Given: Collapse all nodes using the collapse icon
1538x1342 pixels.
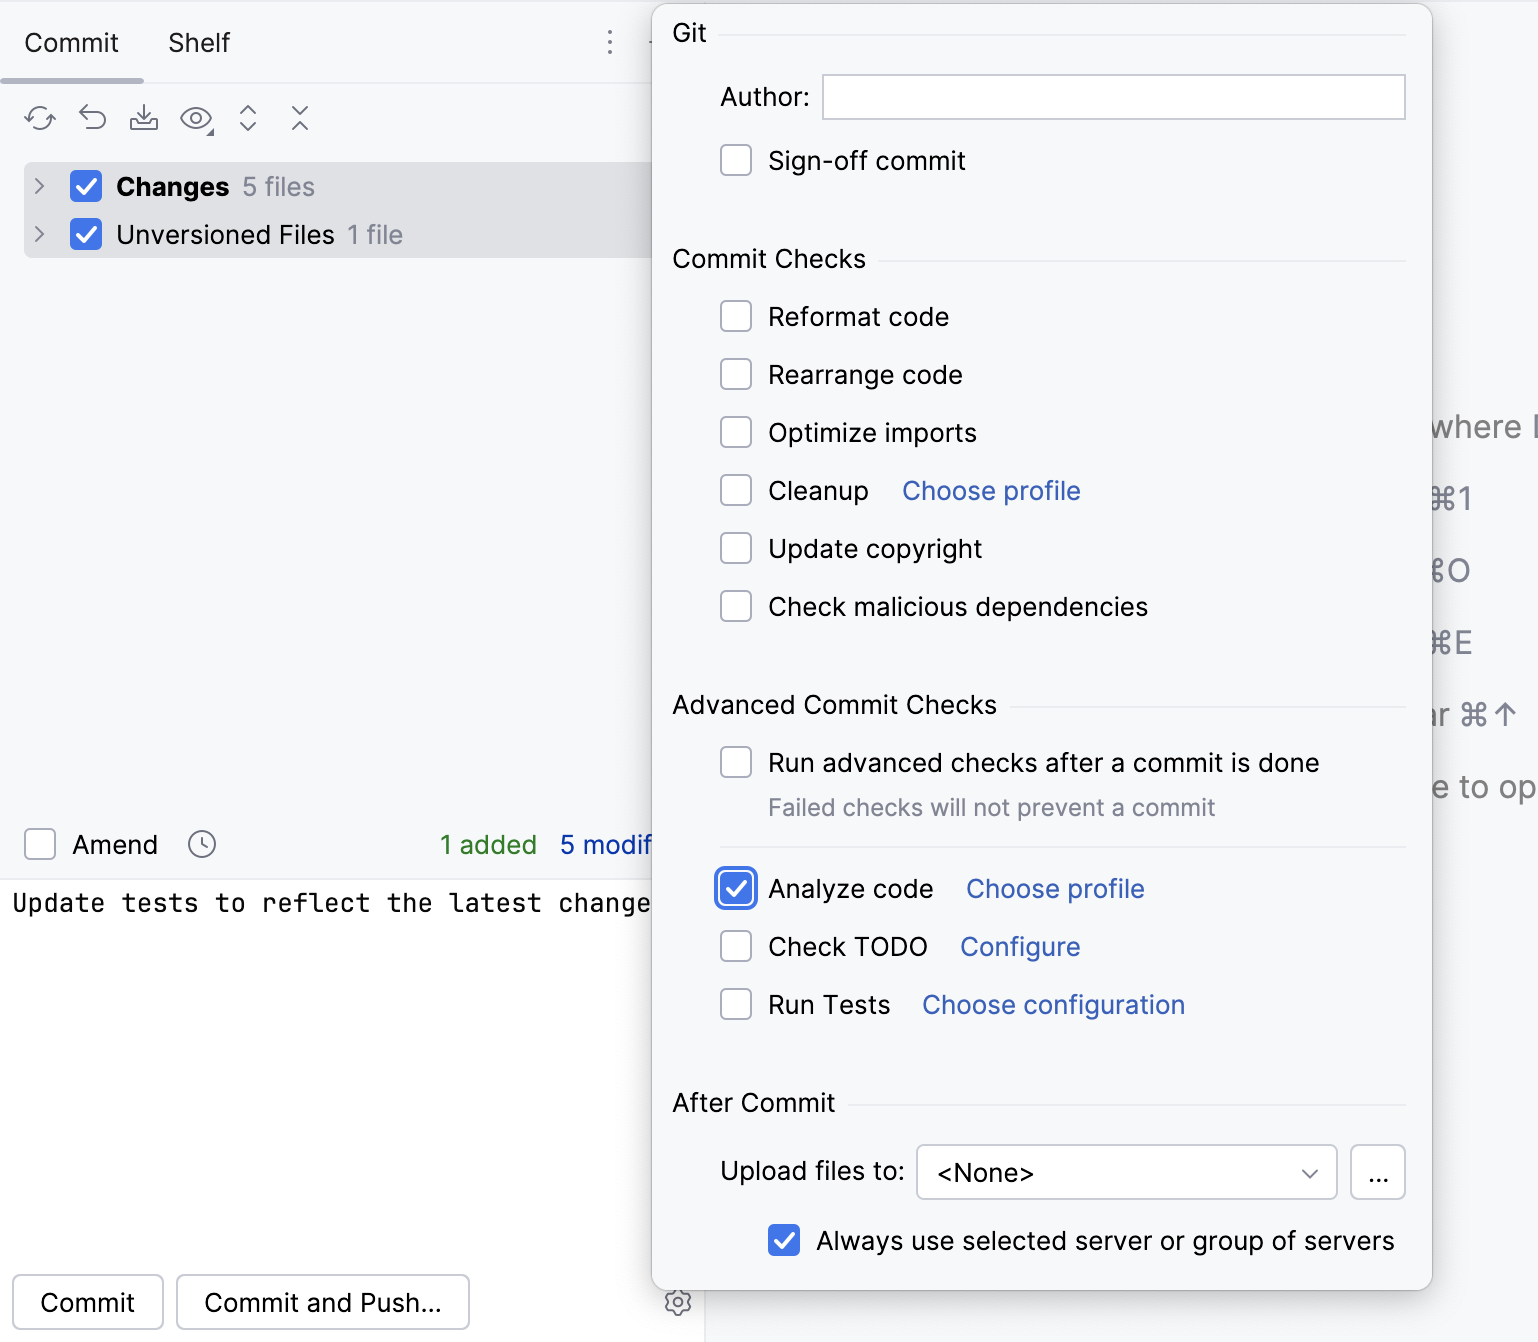Looking at the screenshot, I should 300,118.
